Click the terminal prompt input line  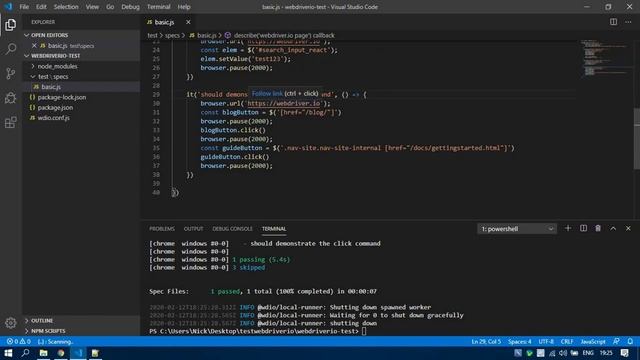coord(258,331)
